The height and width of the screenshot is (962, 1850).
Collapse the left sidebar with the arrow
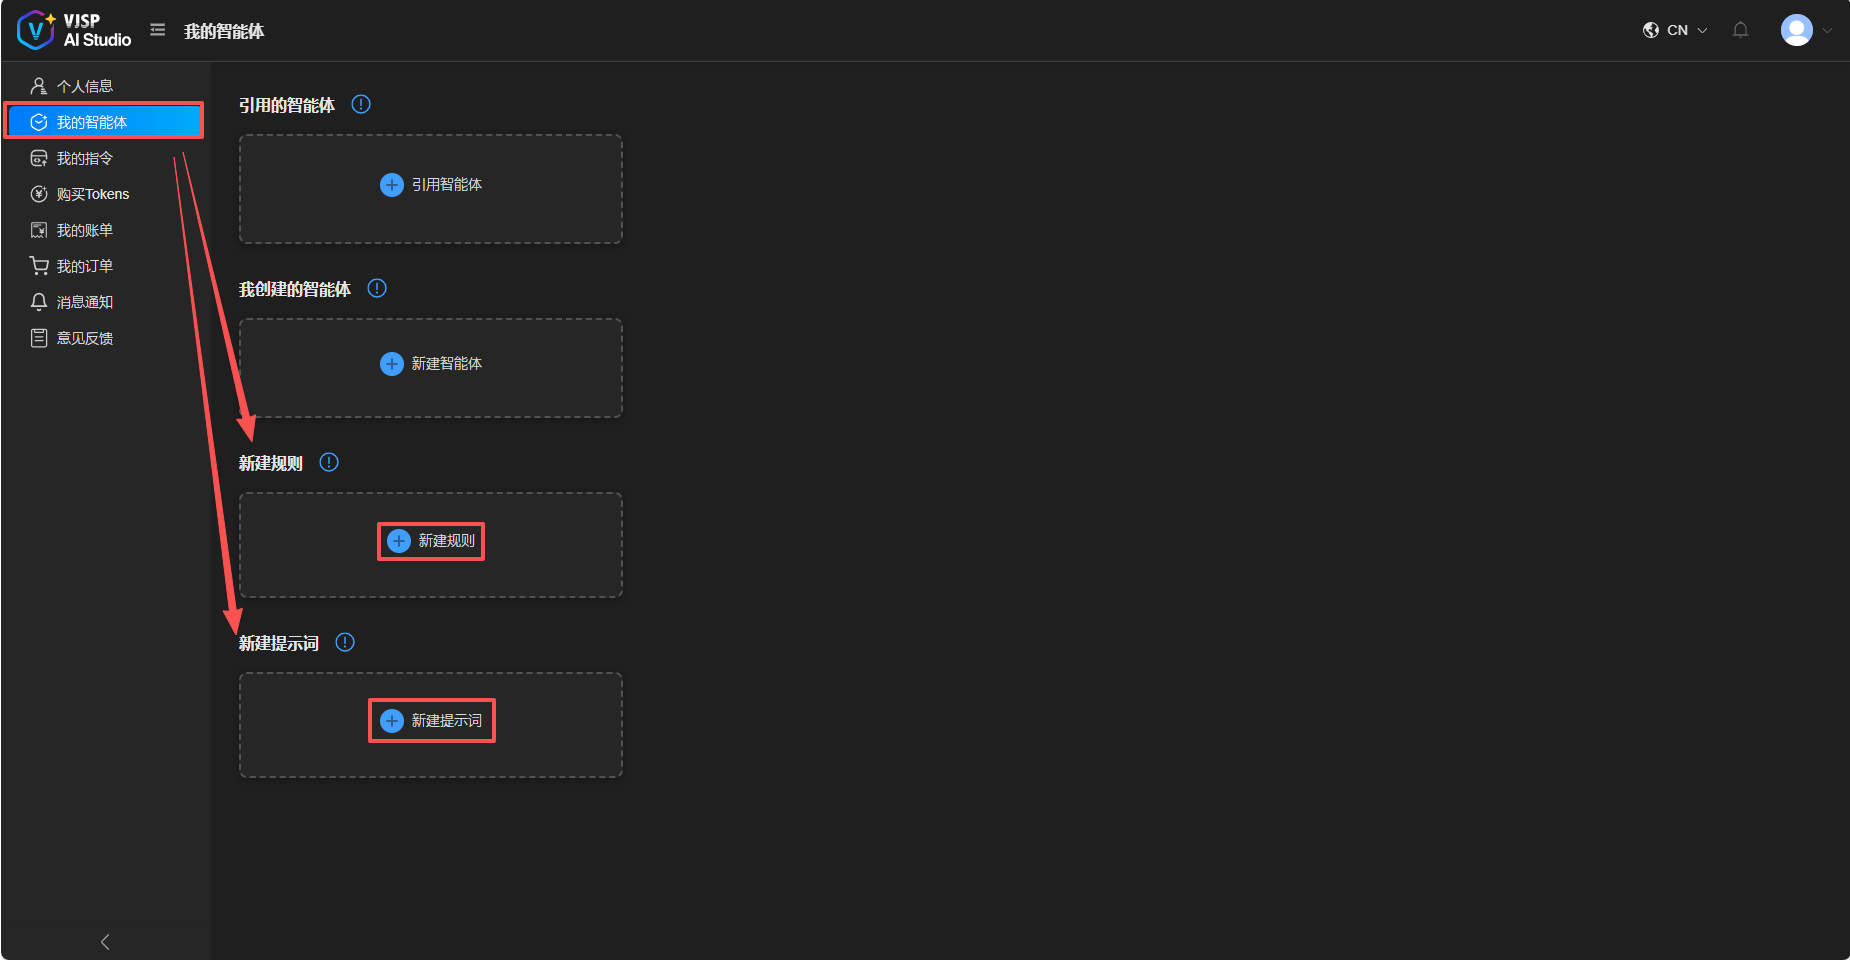click(105, 942)
